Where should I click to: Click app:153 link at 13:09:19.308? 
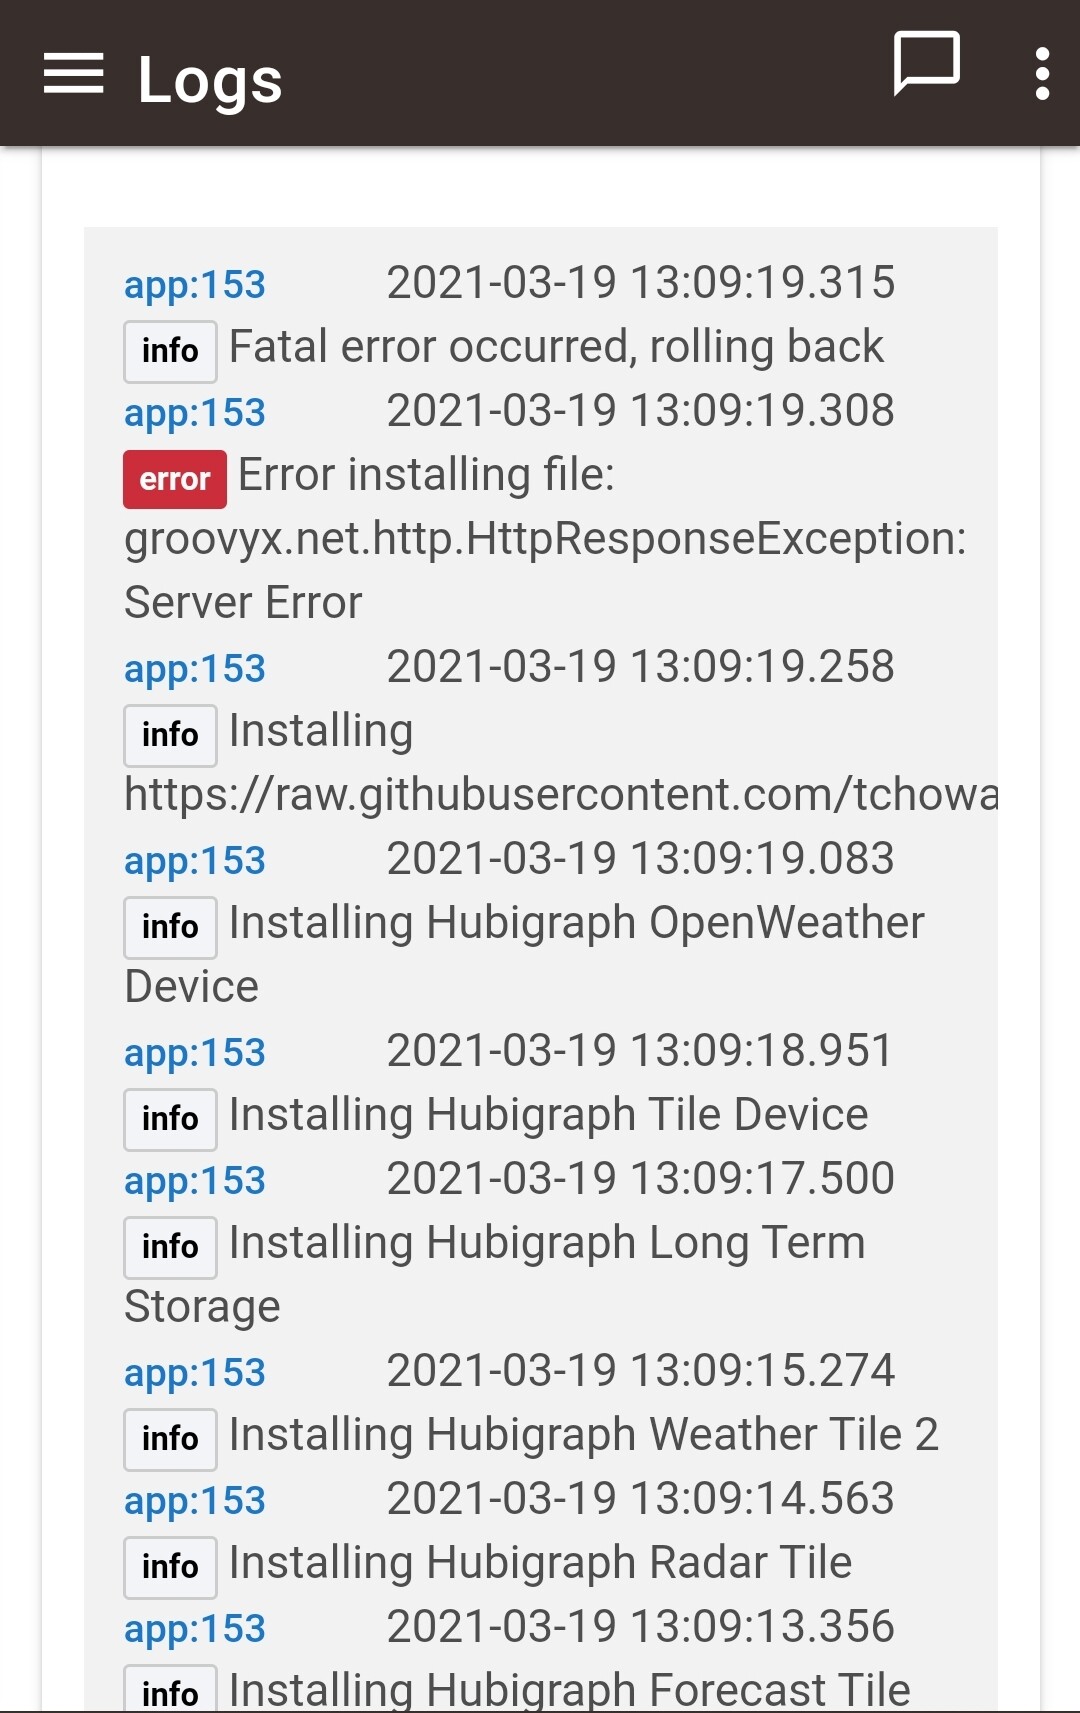point(195,413)
